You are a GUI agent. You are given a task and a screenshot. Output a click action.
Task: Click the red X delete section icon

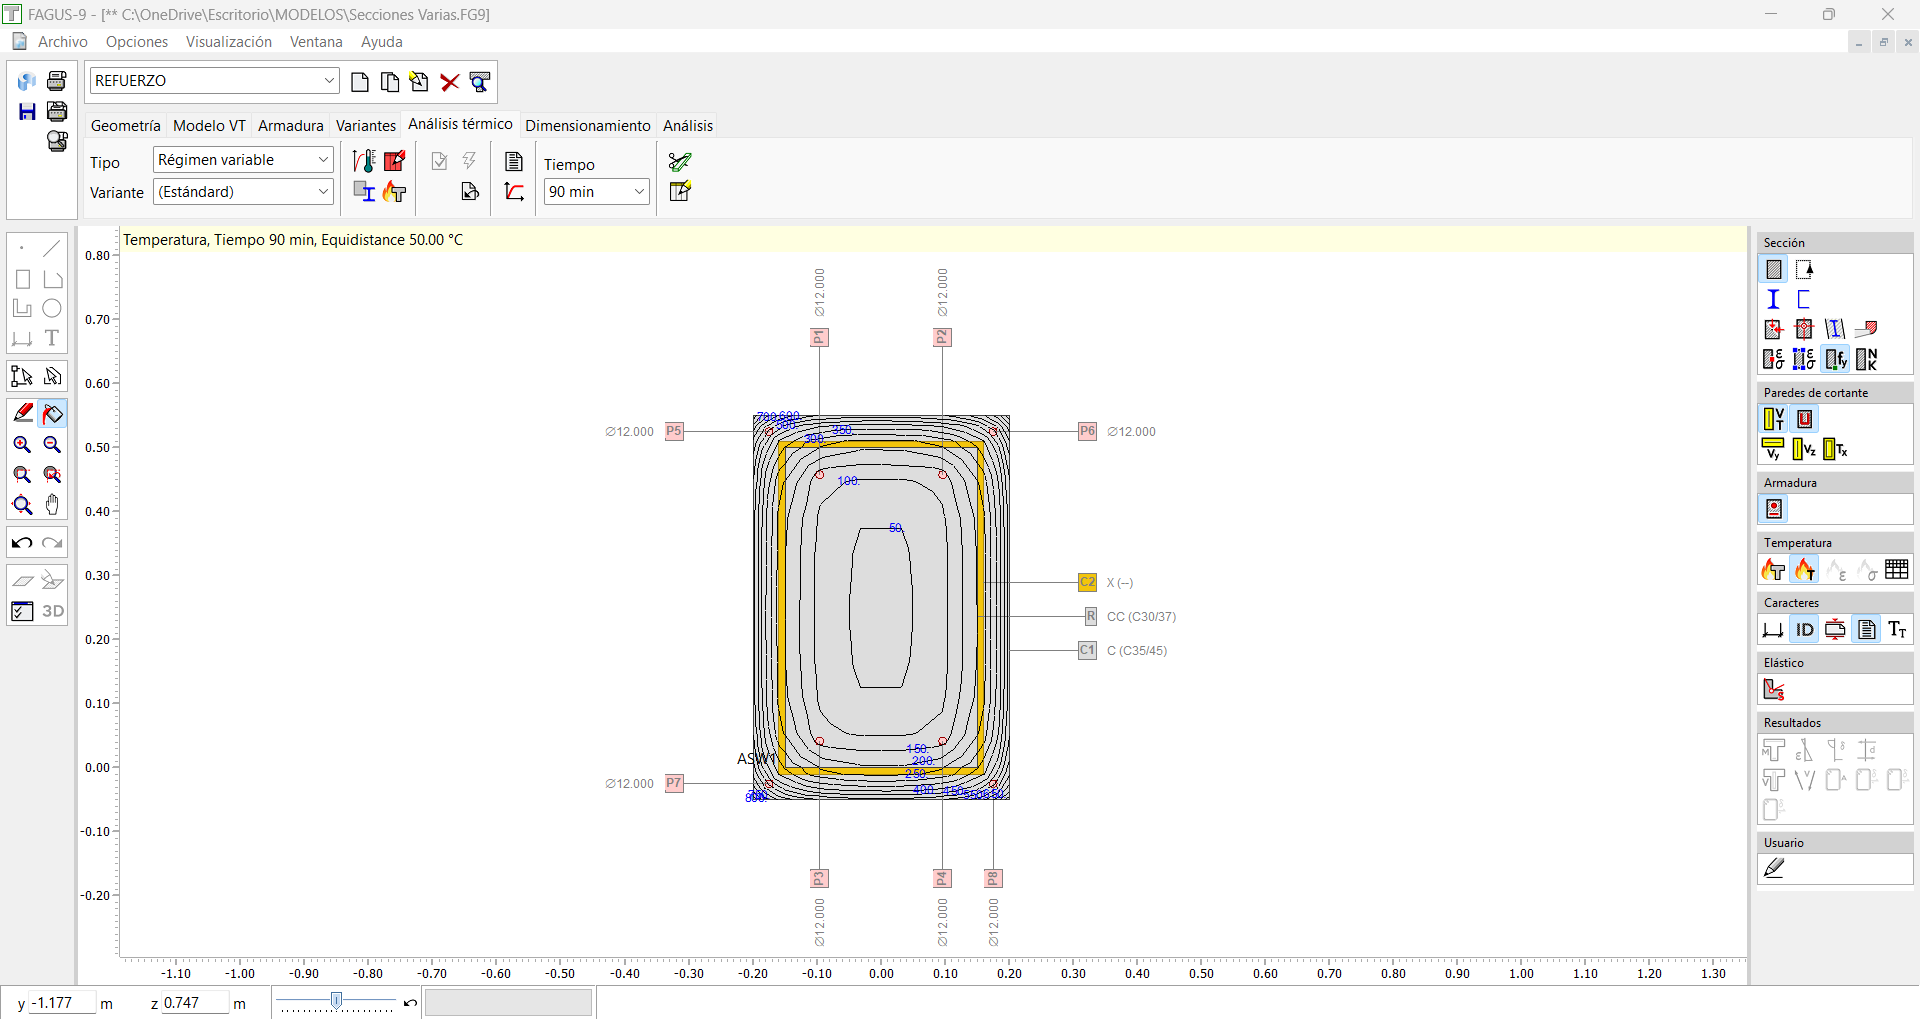tap(450, 82)
